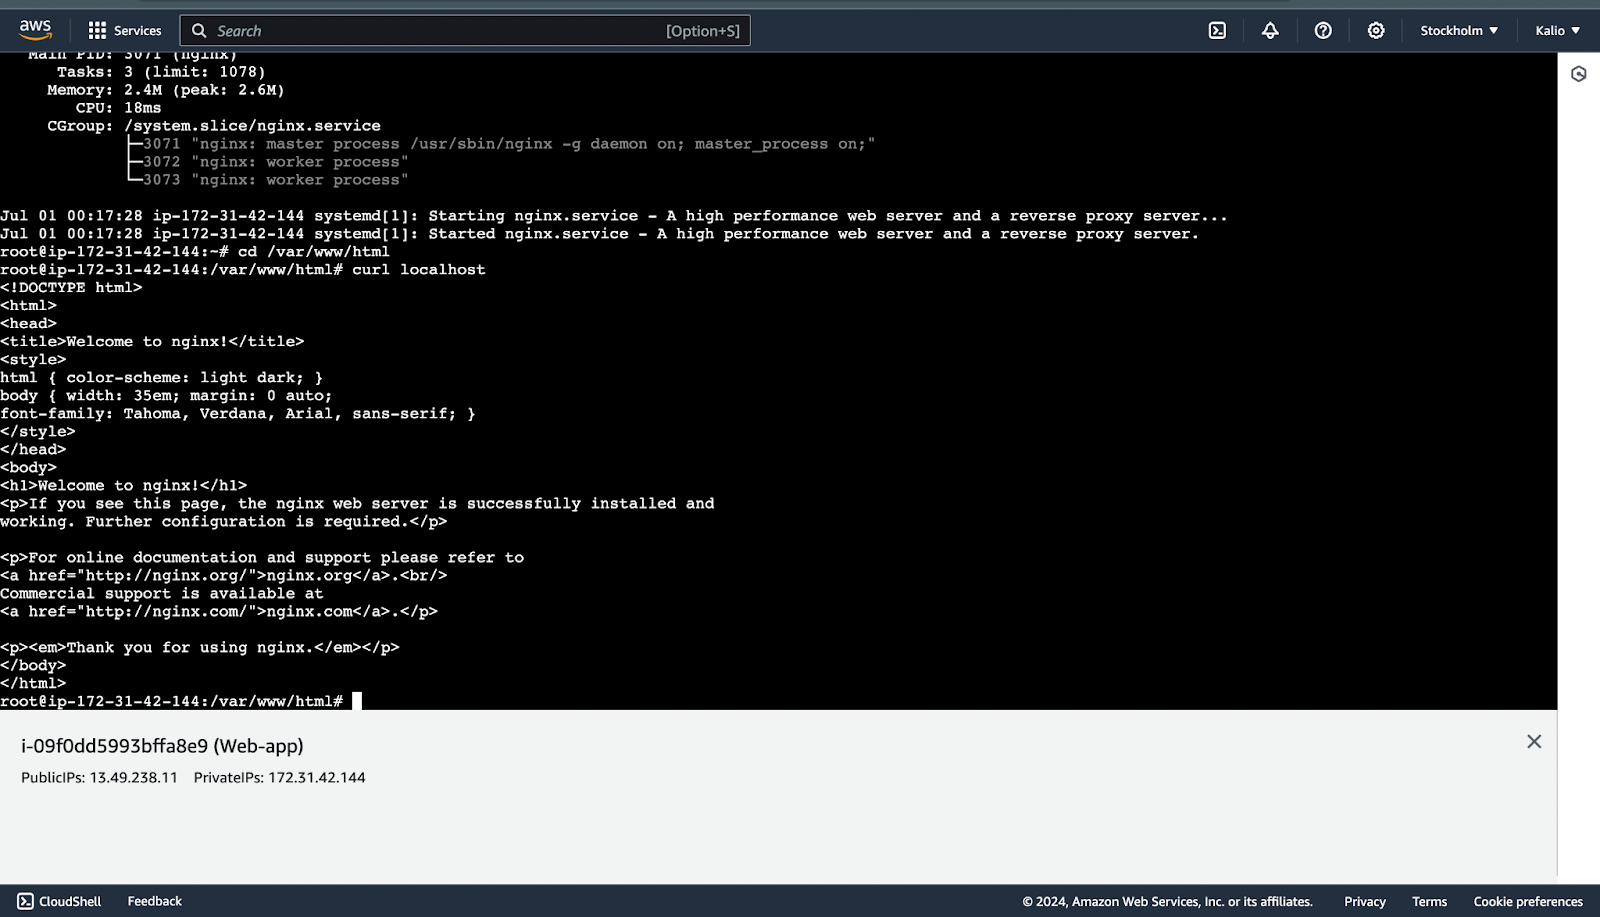Click the terminal prompt cursor line
This screenshot has width=1600, height=917.
click(x=181, y=701)
